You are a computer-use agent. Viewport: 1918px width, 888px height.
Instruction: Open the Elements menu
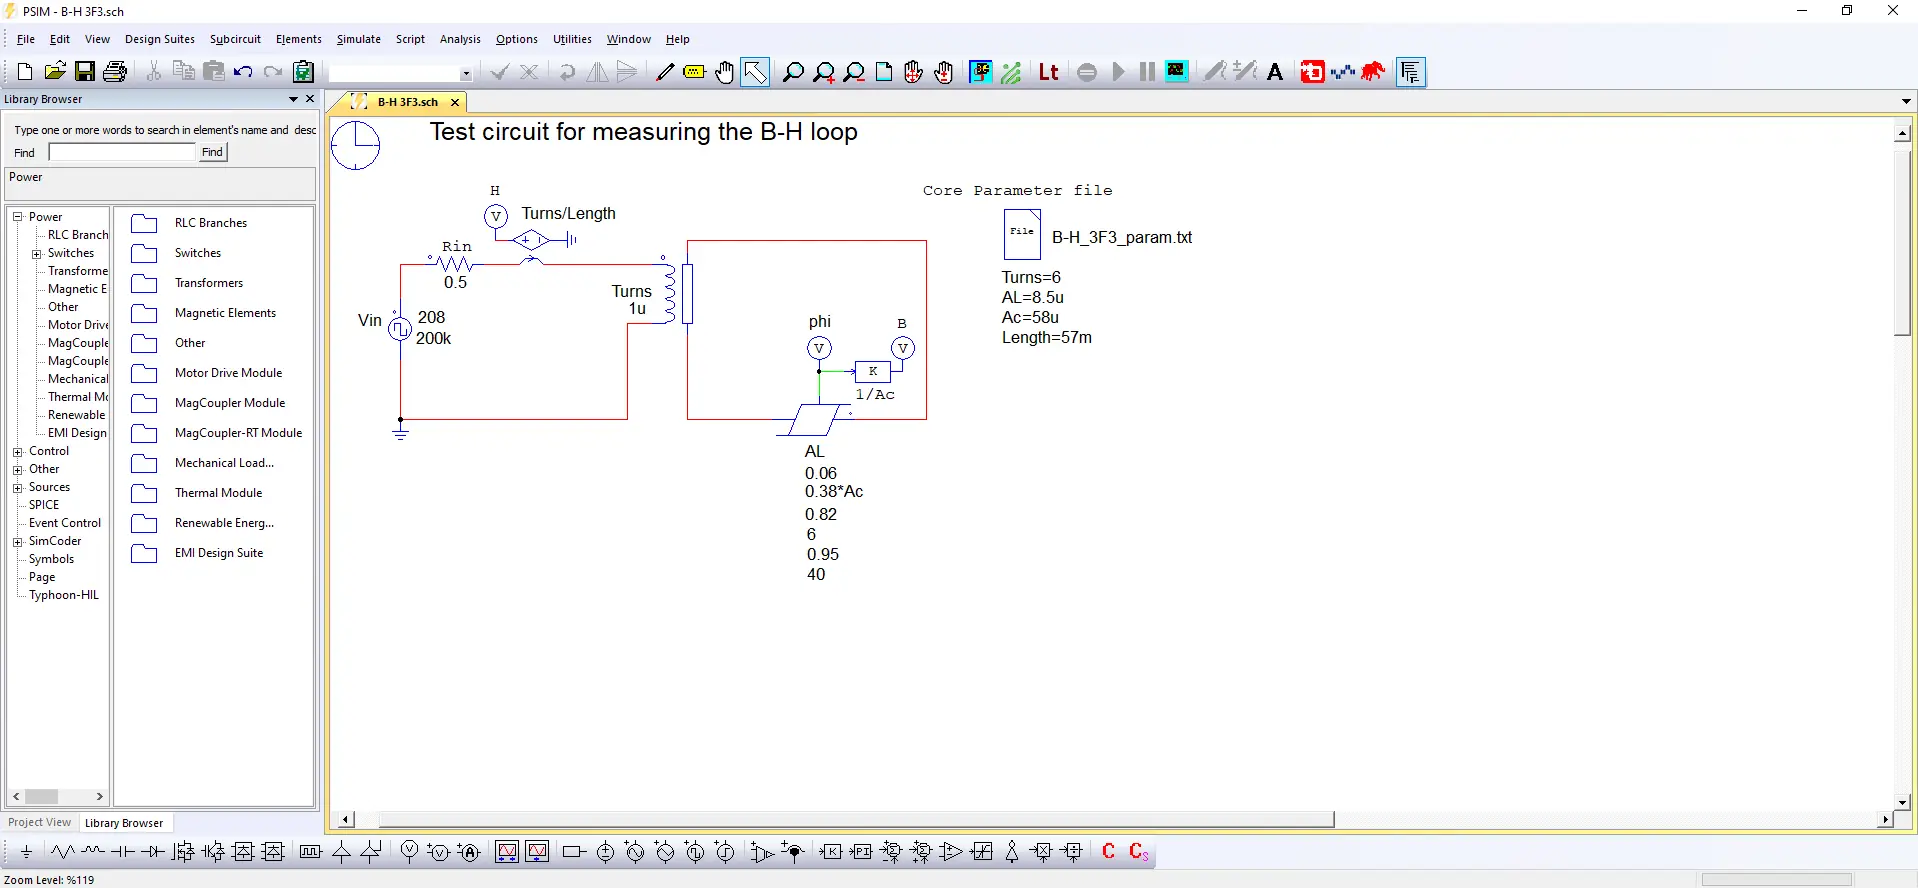(x=298, y=39)
